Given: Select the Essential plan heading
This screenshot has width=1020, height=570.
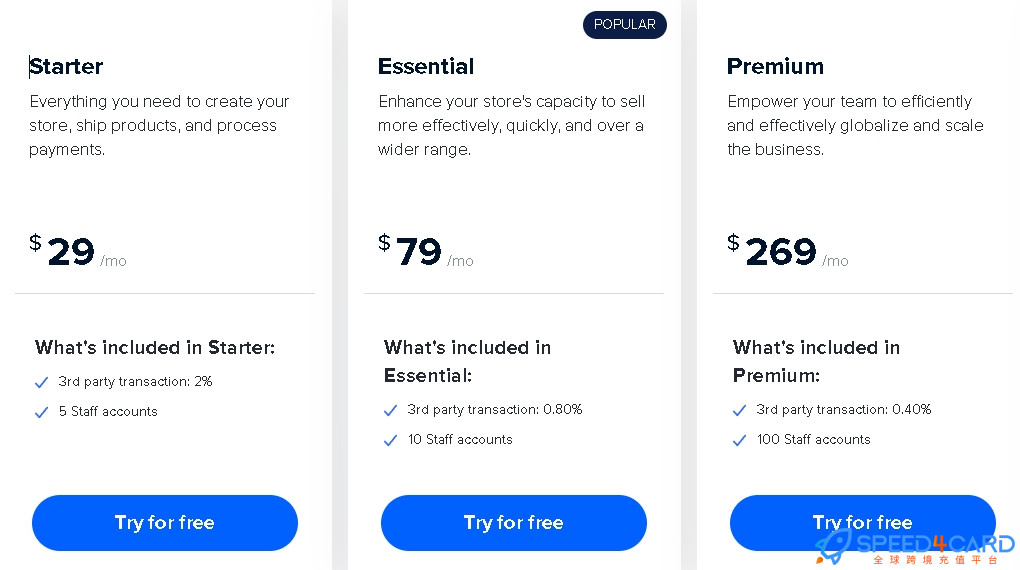Looking at the screenshot, I should (426, 66).
